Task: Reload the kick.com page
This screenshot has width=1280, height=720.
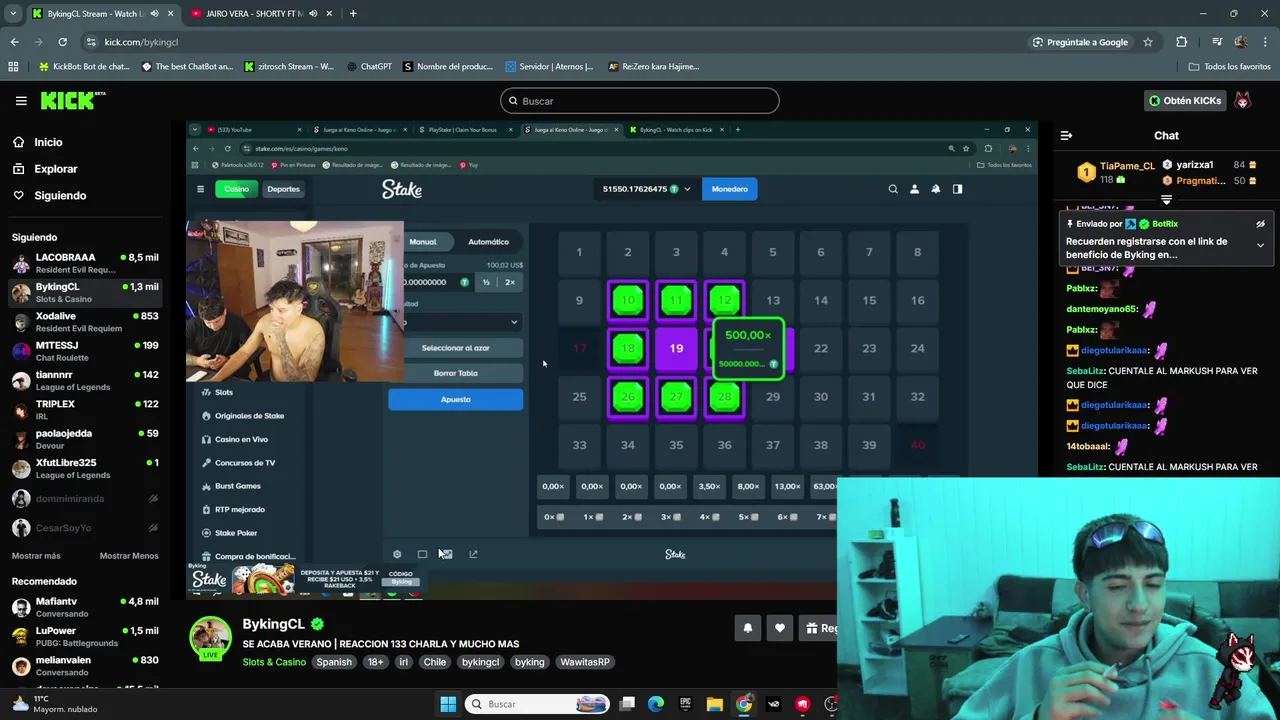Action: 62,42
